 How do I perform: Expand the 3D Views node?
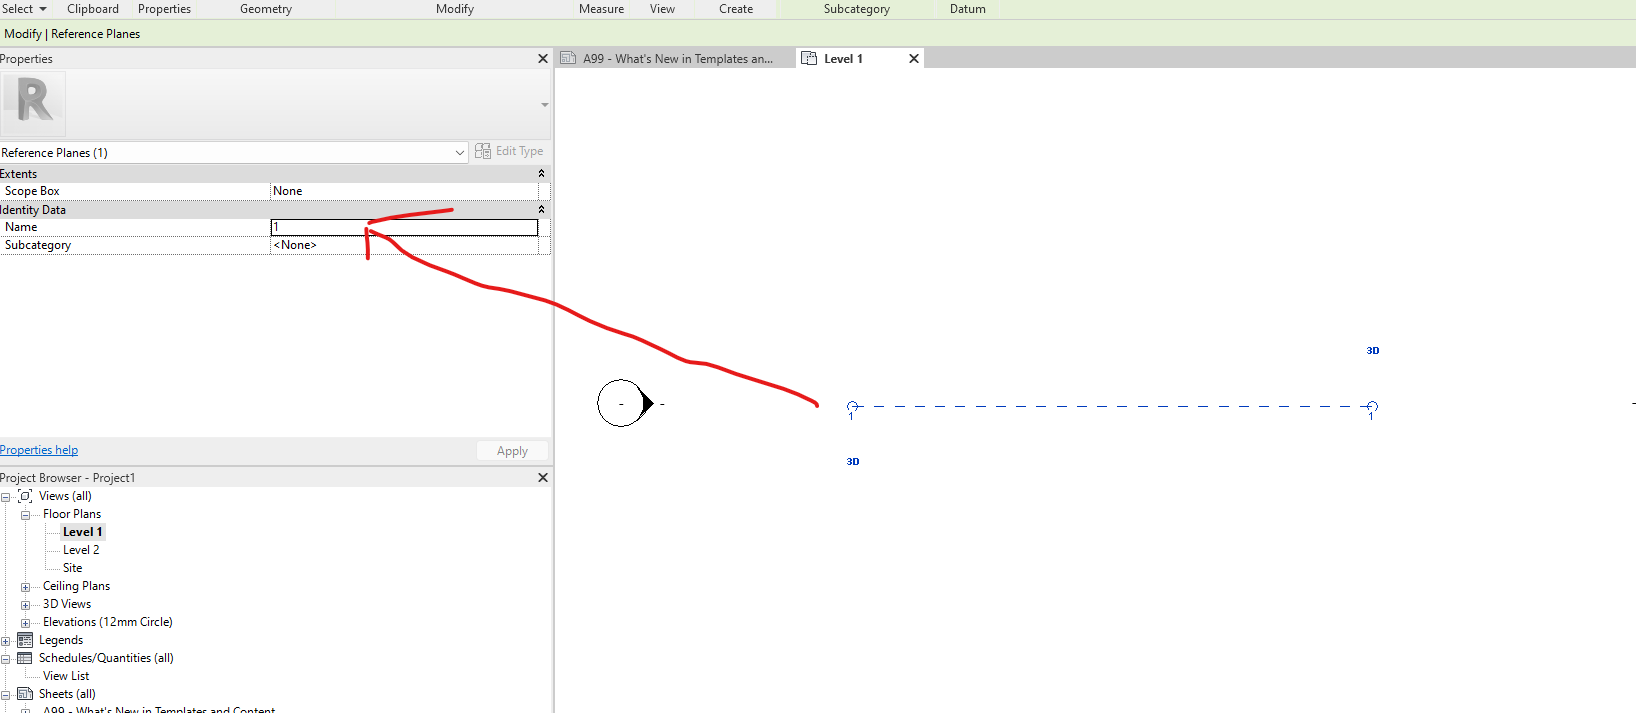coord(25,605)
